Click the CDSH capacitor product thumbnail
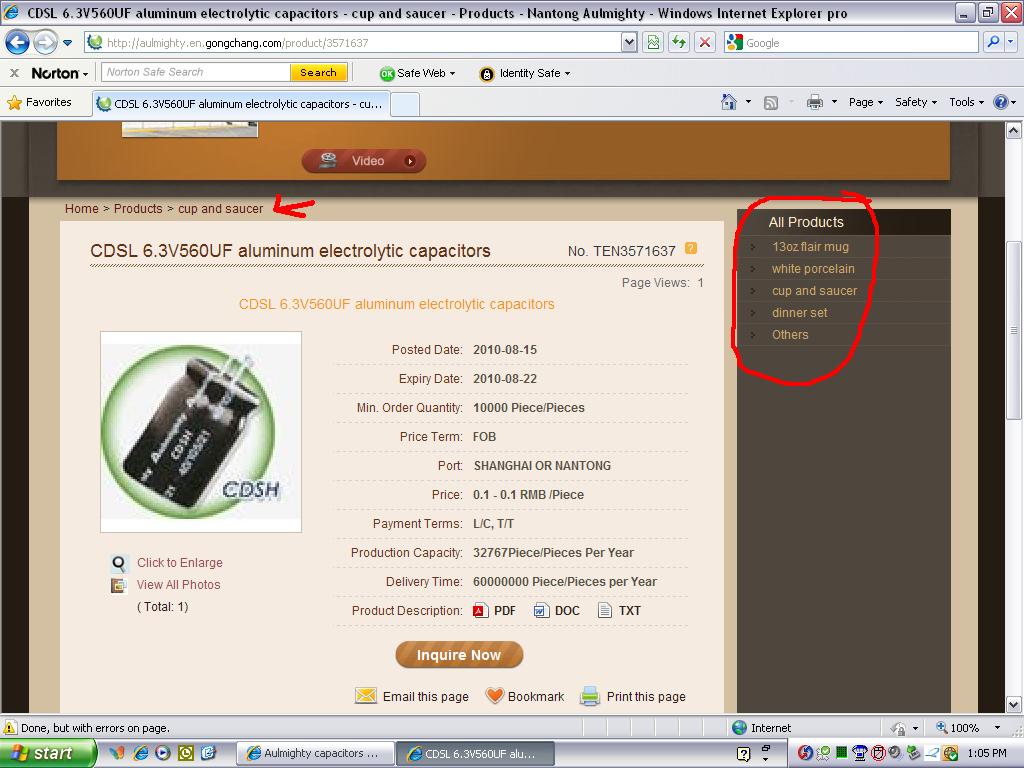 coord(200,432)
